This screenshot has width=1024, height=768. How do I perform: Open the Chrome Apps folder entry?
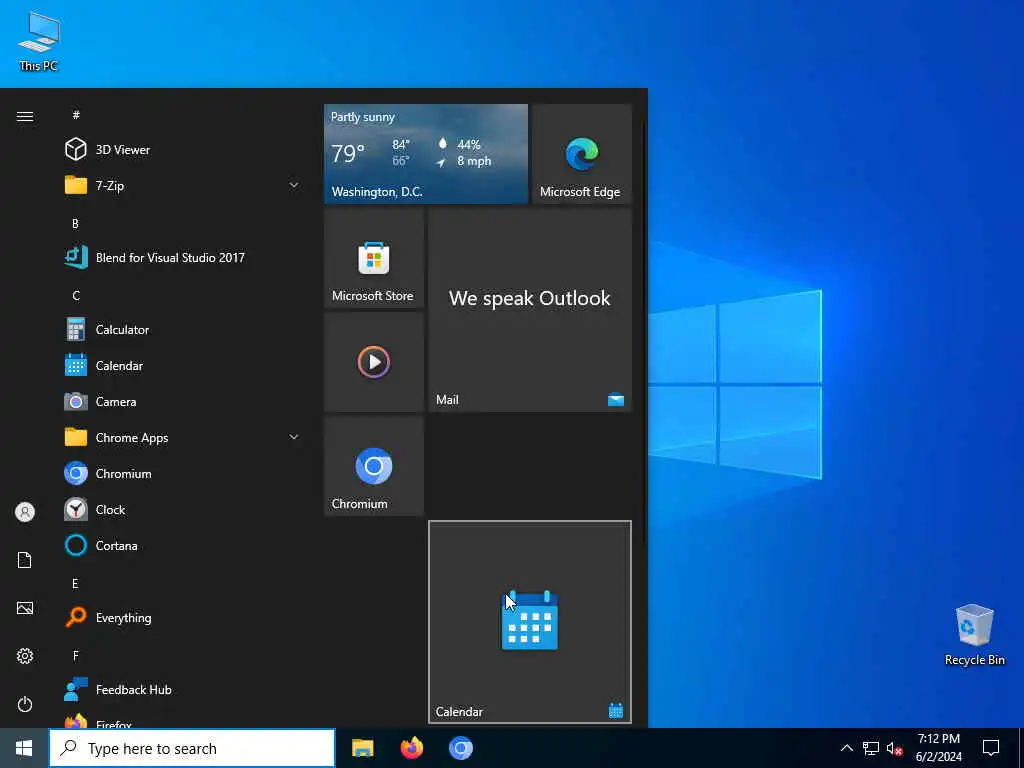pyautogui.click(x=183, y=438)
